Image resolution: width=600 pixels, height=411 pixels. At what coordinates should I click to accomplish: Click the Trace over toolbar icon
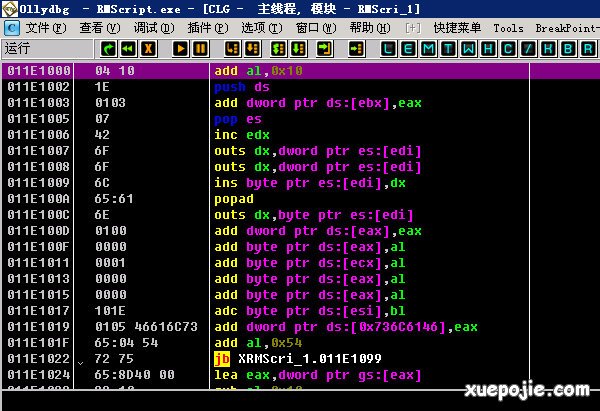(298, 49)
